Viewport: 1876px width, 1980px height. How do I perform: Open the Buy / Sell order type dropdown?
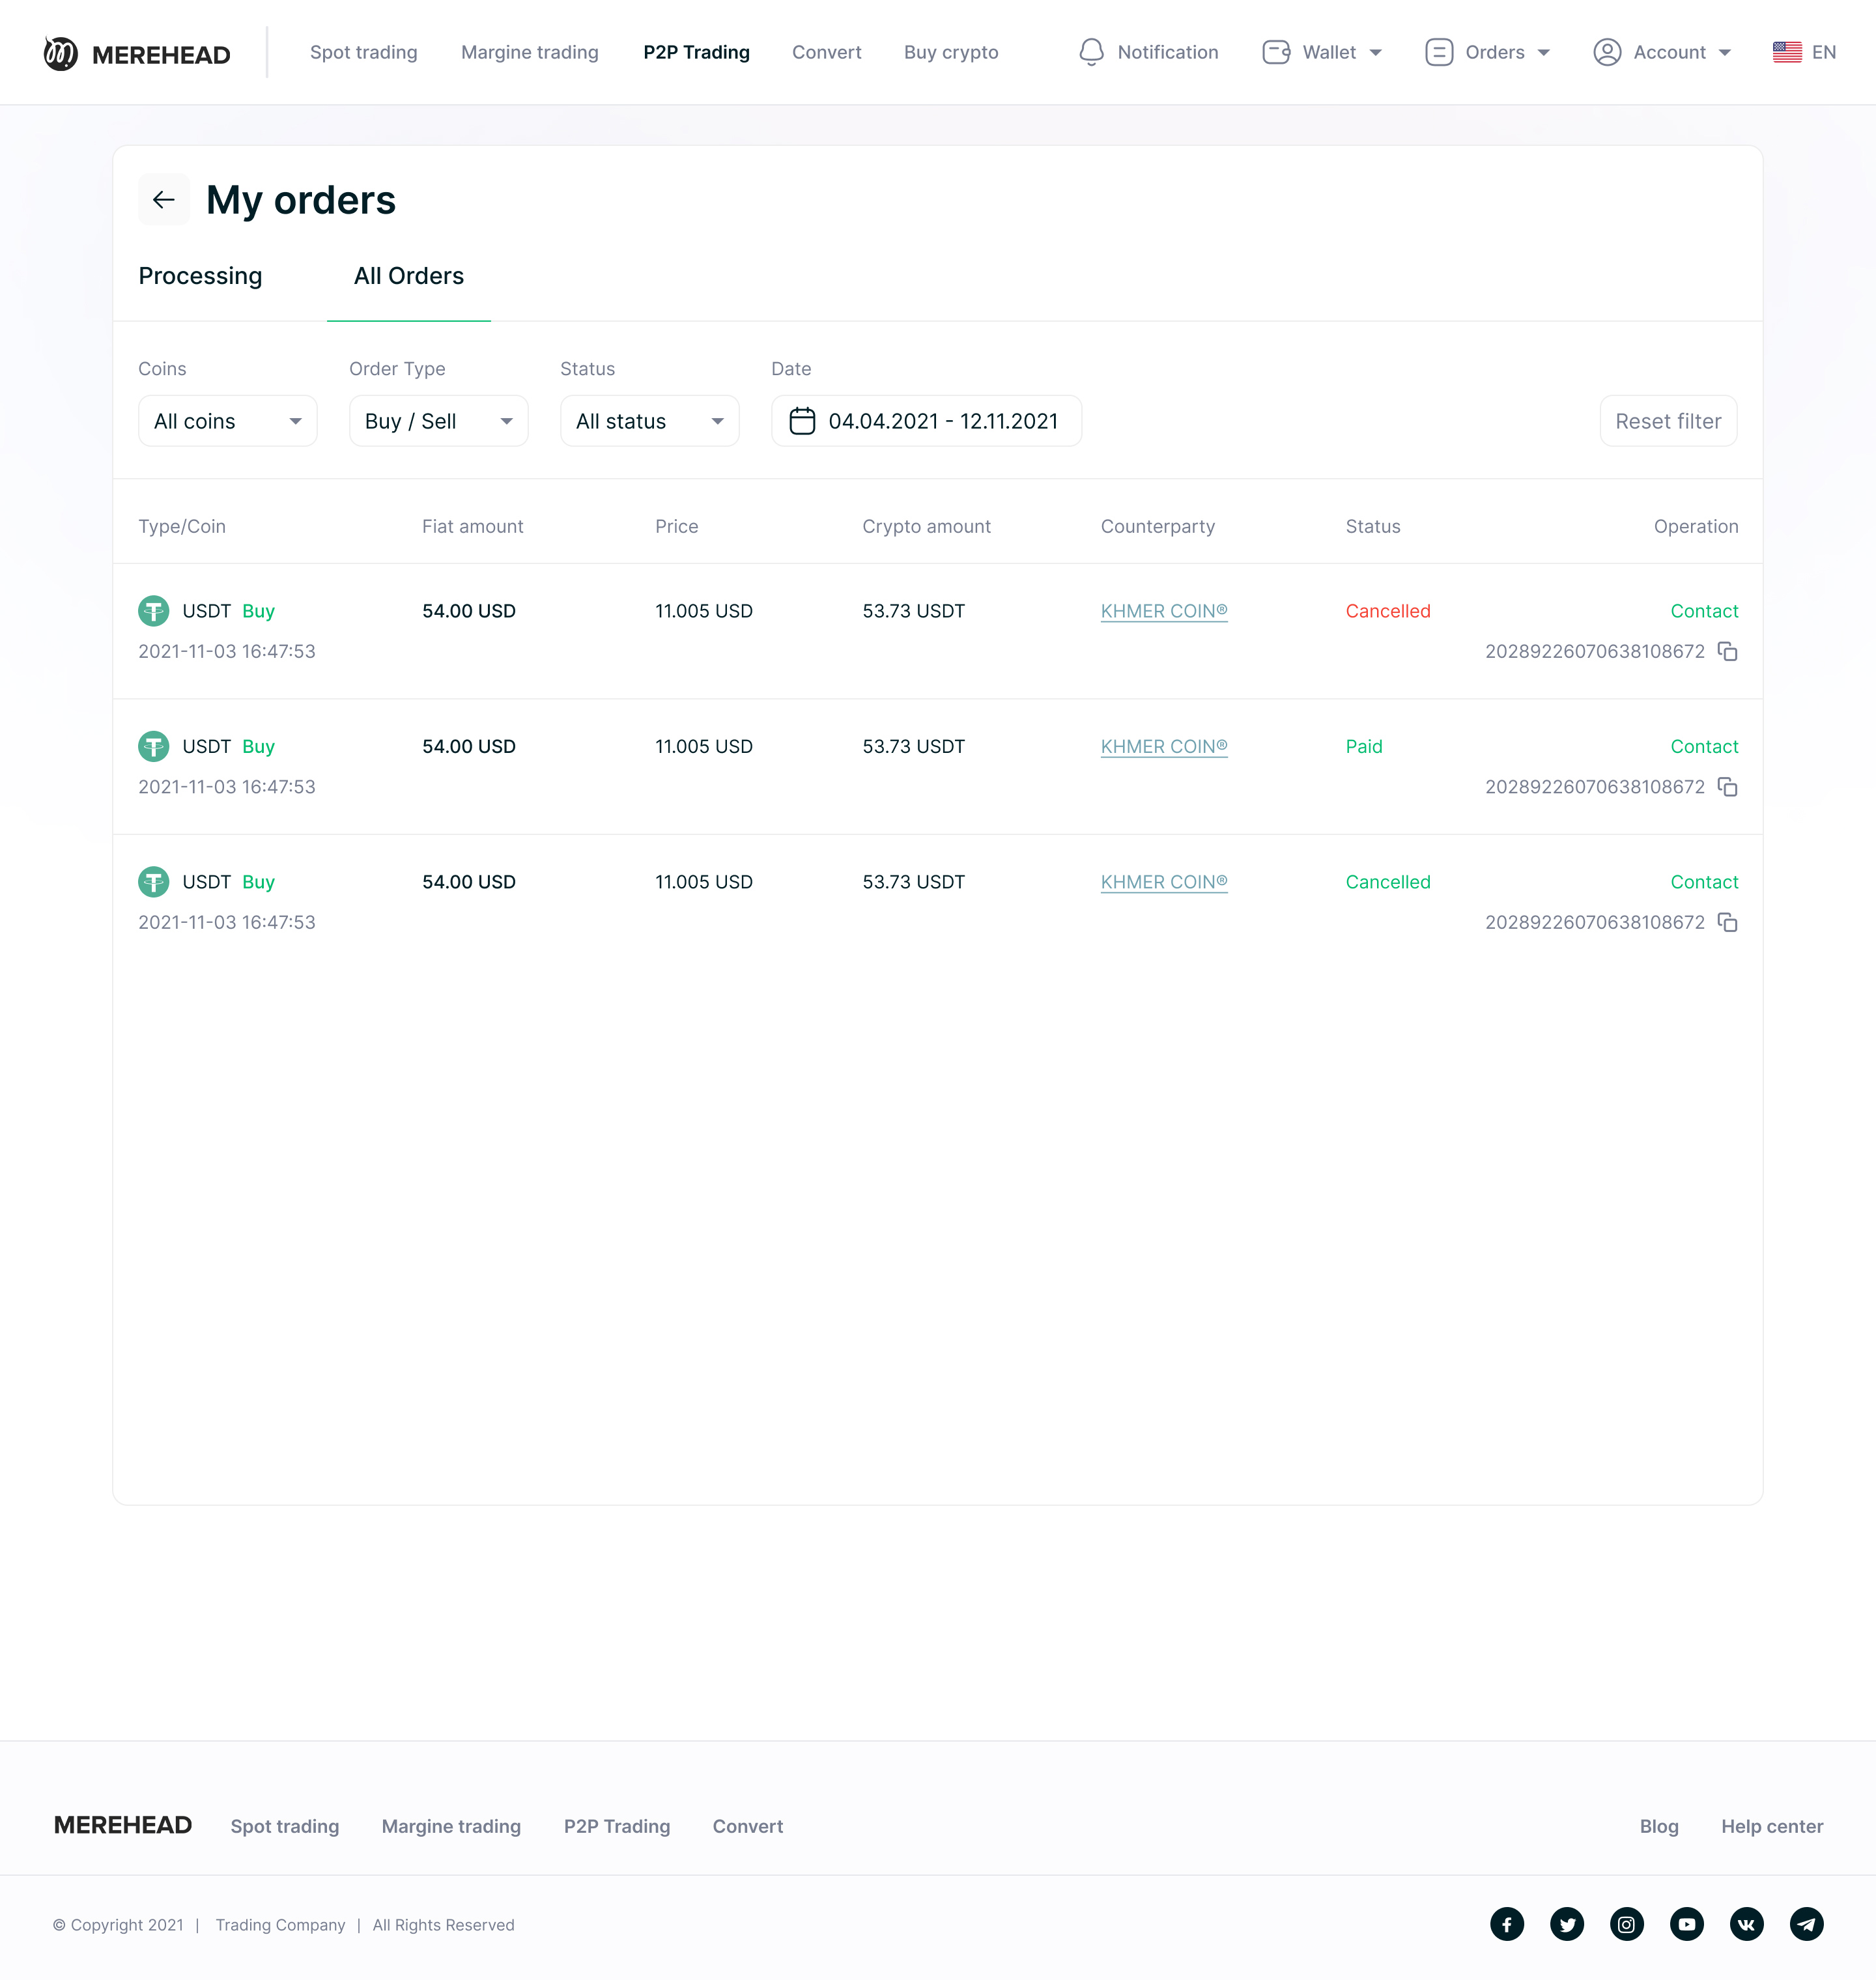point(438,421)
